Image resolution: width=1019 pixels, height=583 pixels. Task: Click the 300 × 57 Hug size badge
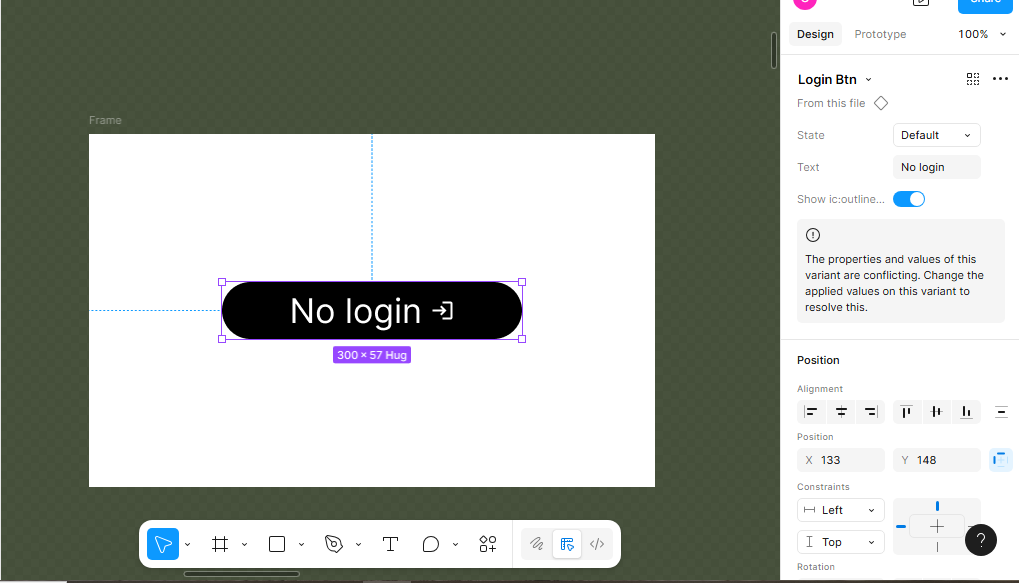[372, 355]
